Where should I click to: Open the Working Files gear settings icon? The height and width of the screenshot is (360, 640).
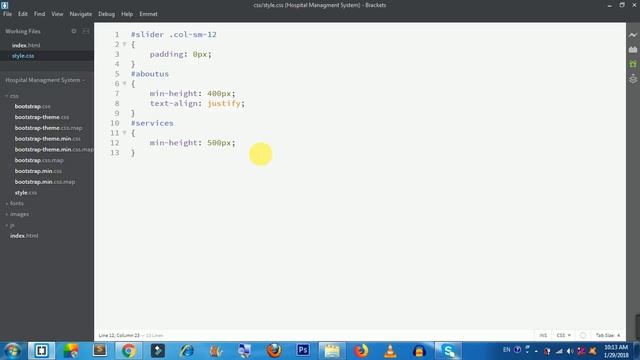click(x=74, y=31)
